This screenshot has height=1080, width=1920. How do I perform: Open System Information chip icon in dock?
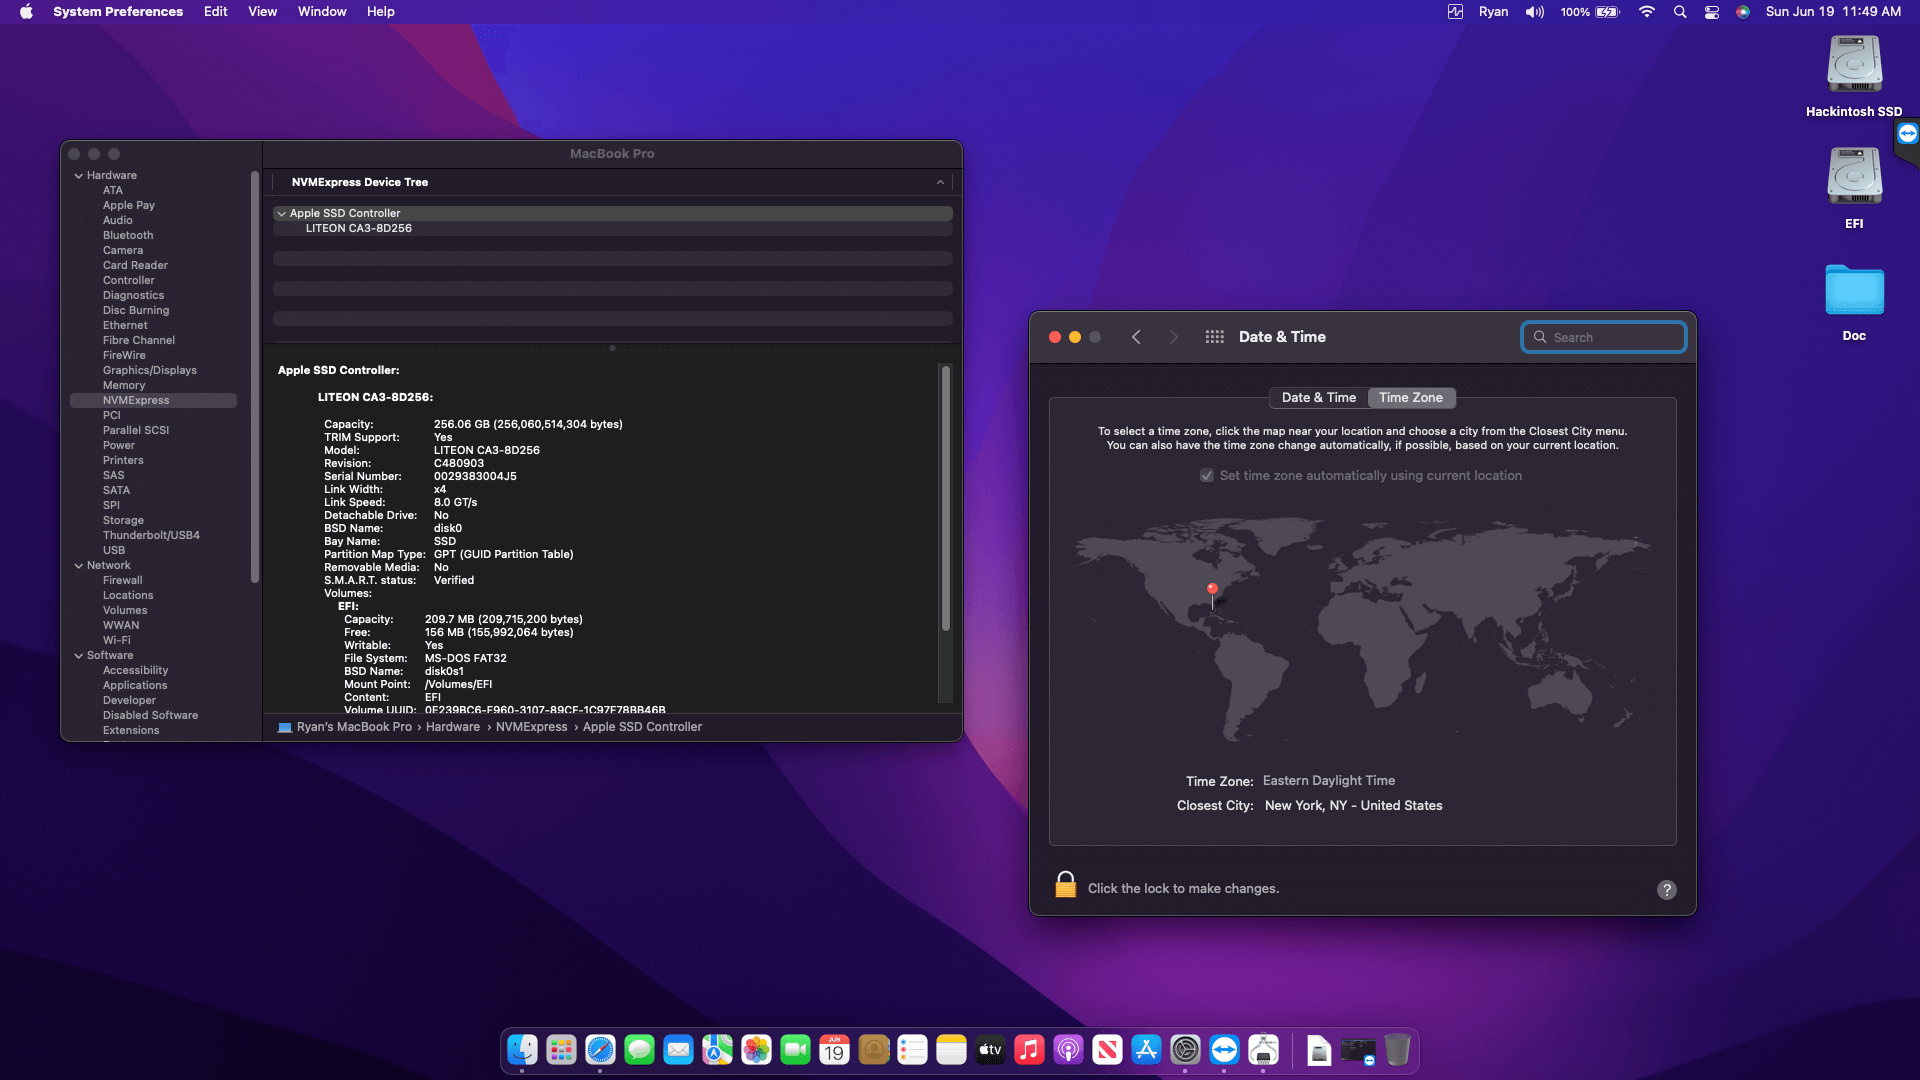click(1263, 1050)
